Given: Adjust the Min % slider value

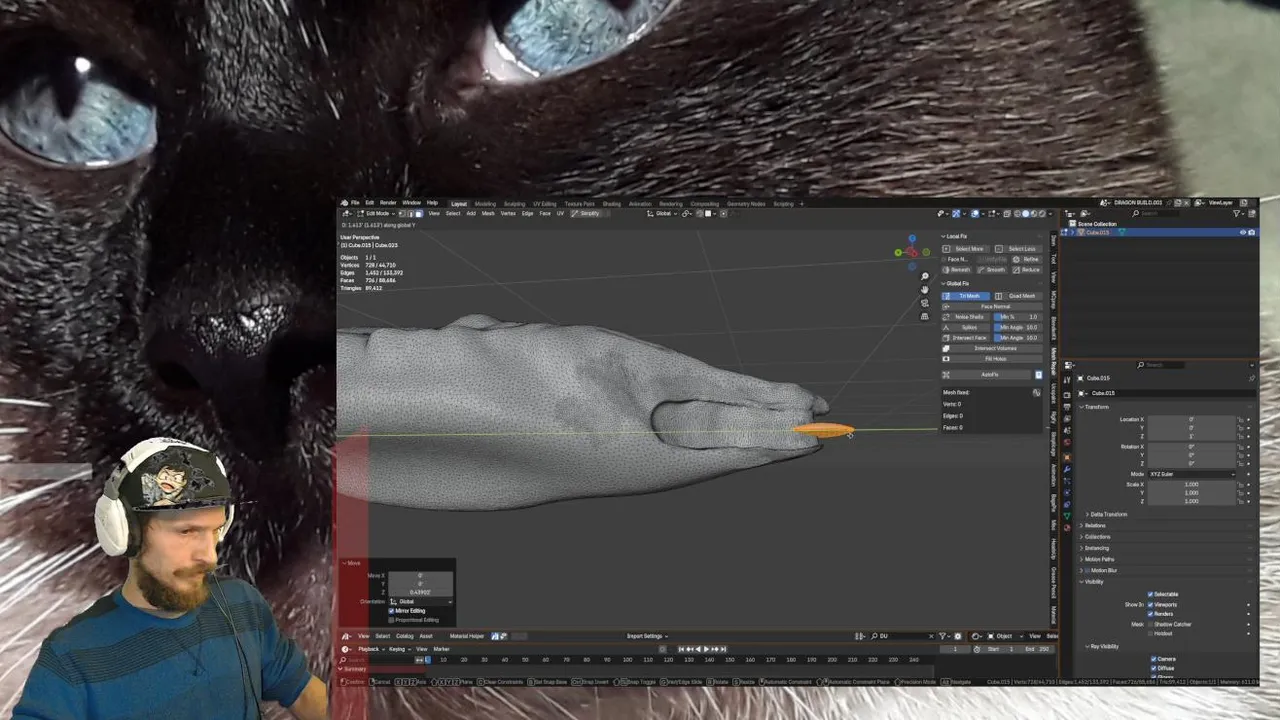Looking at the screenshot, I should 1018,317.
